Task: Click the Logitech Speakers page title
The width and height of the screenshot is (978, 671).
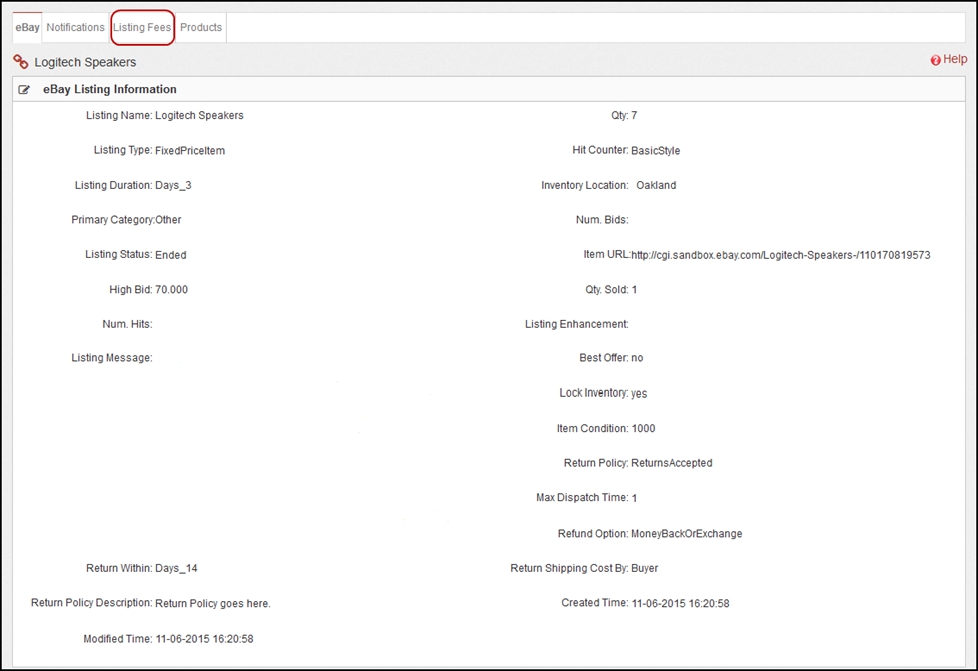Action: [85, 62]
